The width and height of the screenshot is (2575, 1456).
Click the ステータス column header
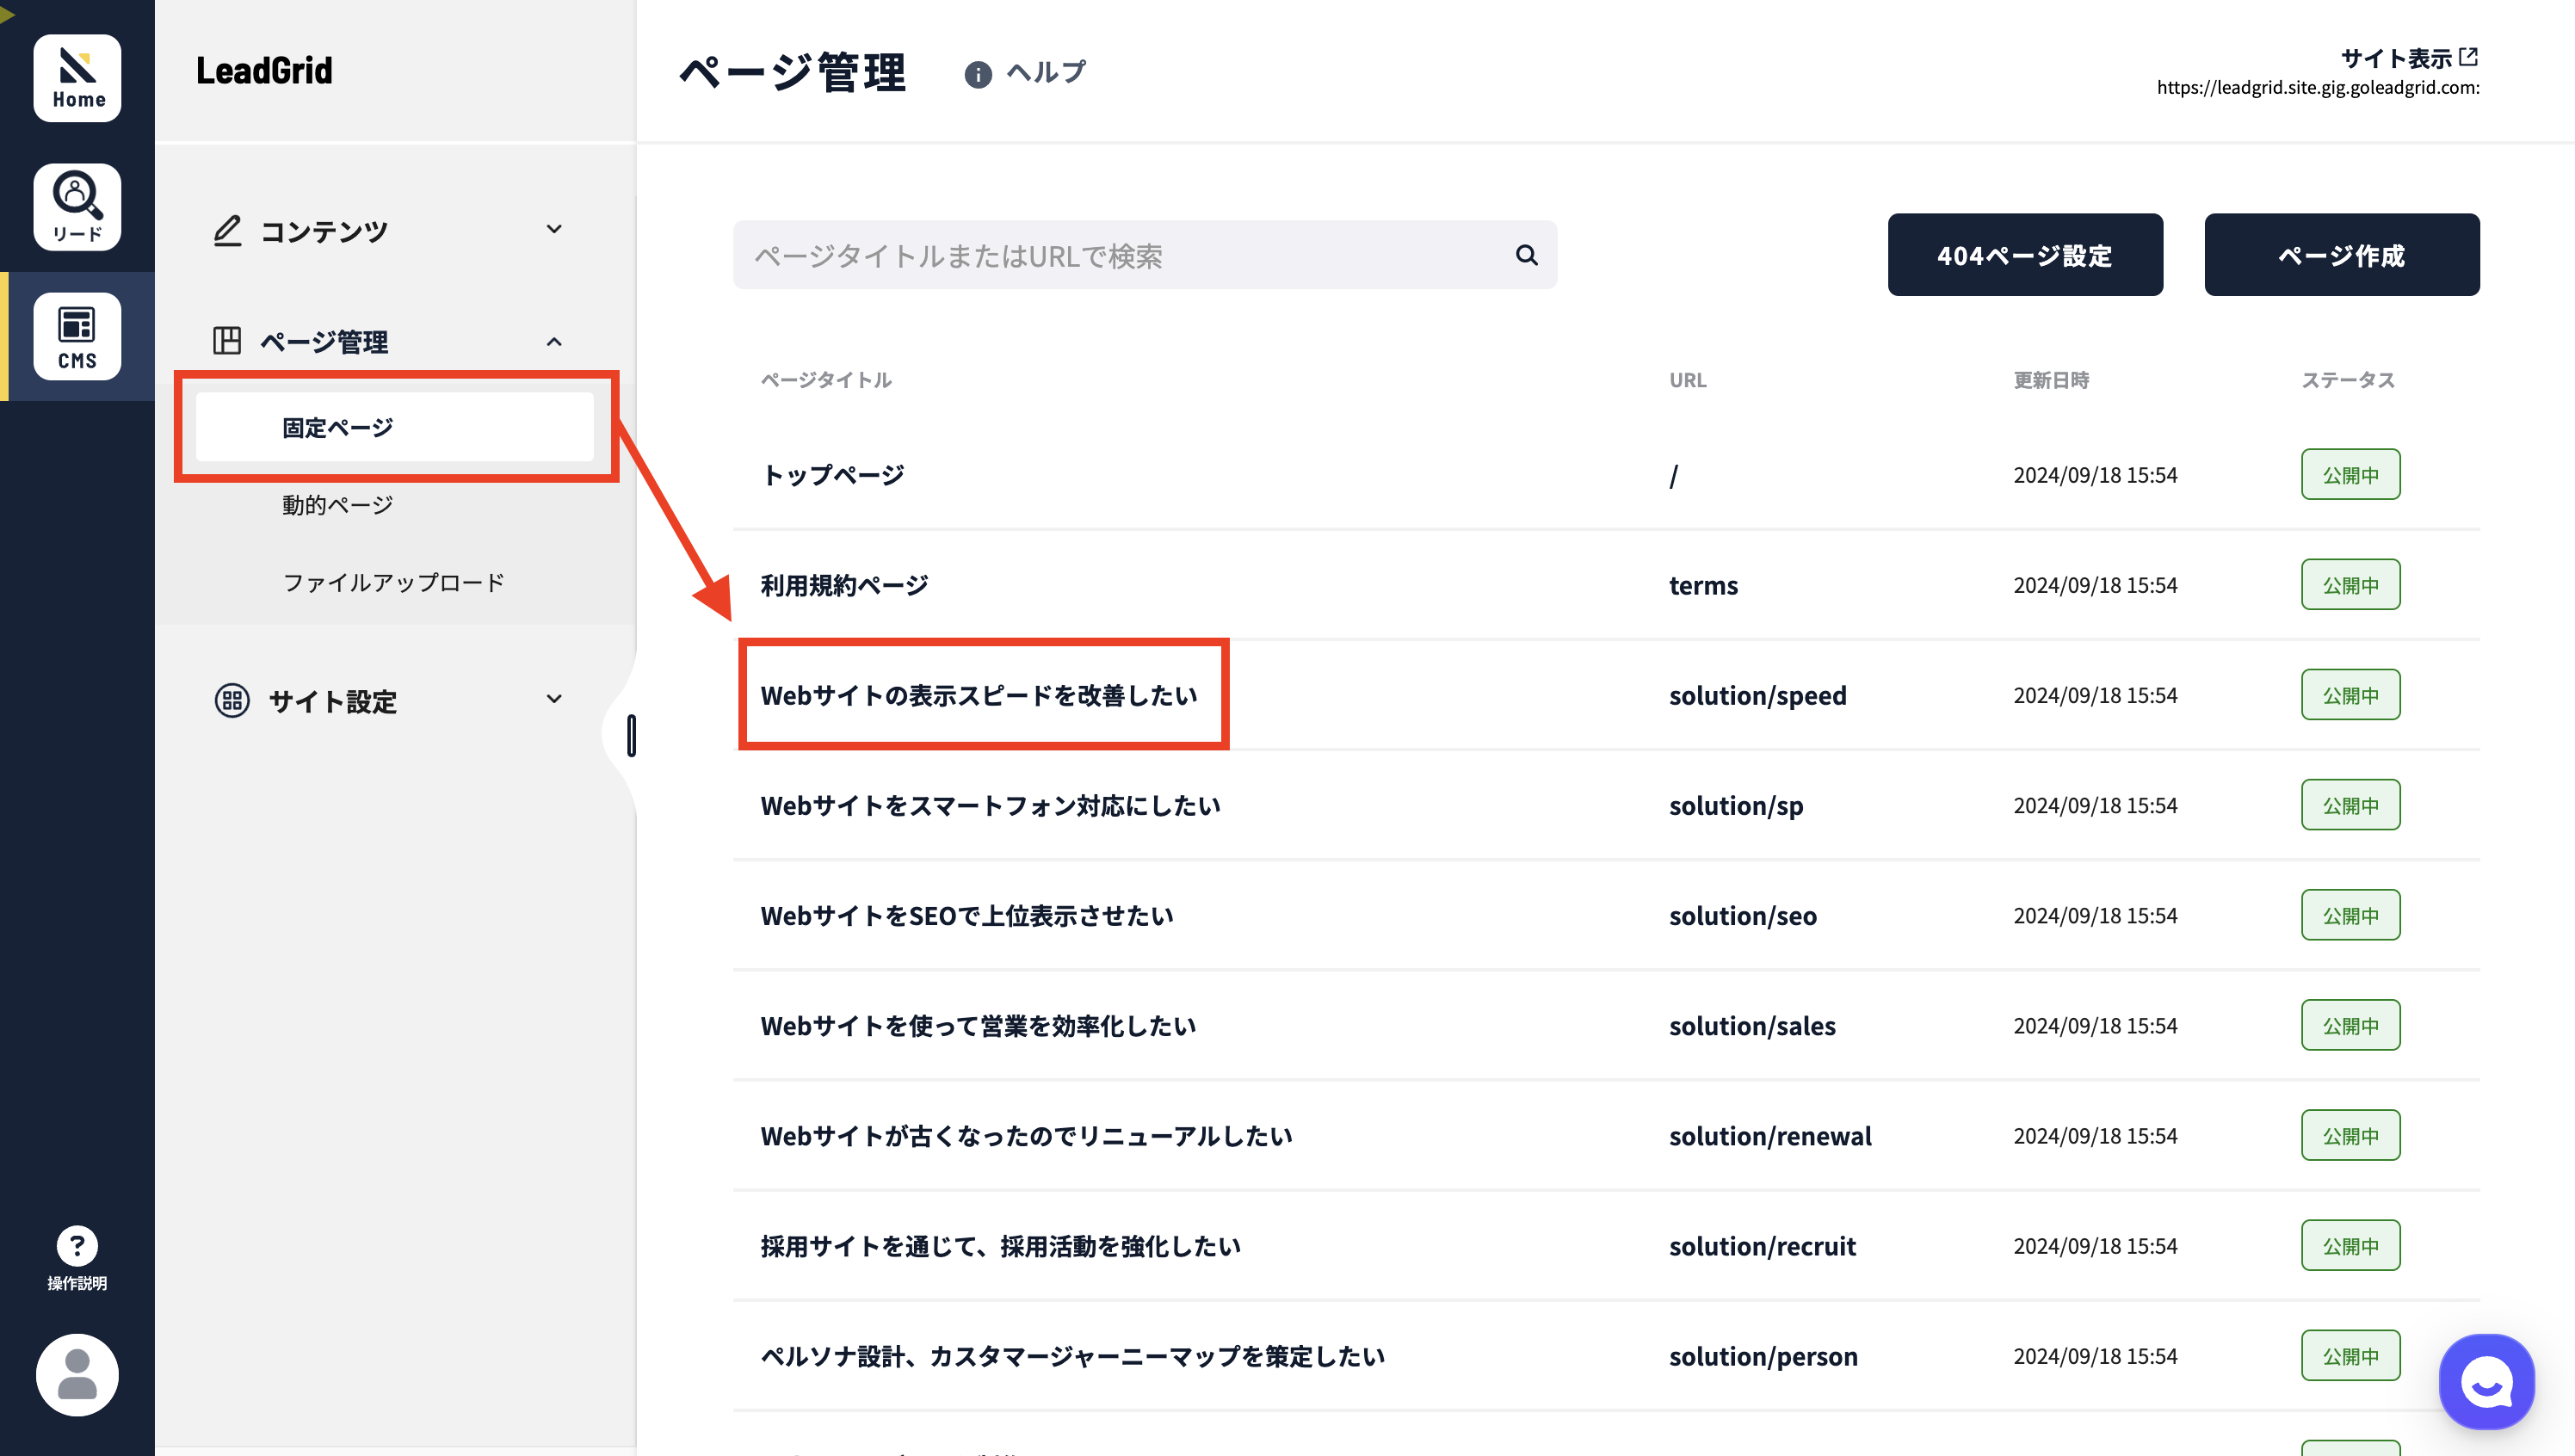[2348, 380]
